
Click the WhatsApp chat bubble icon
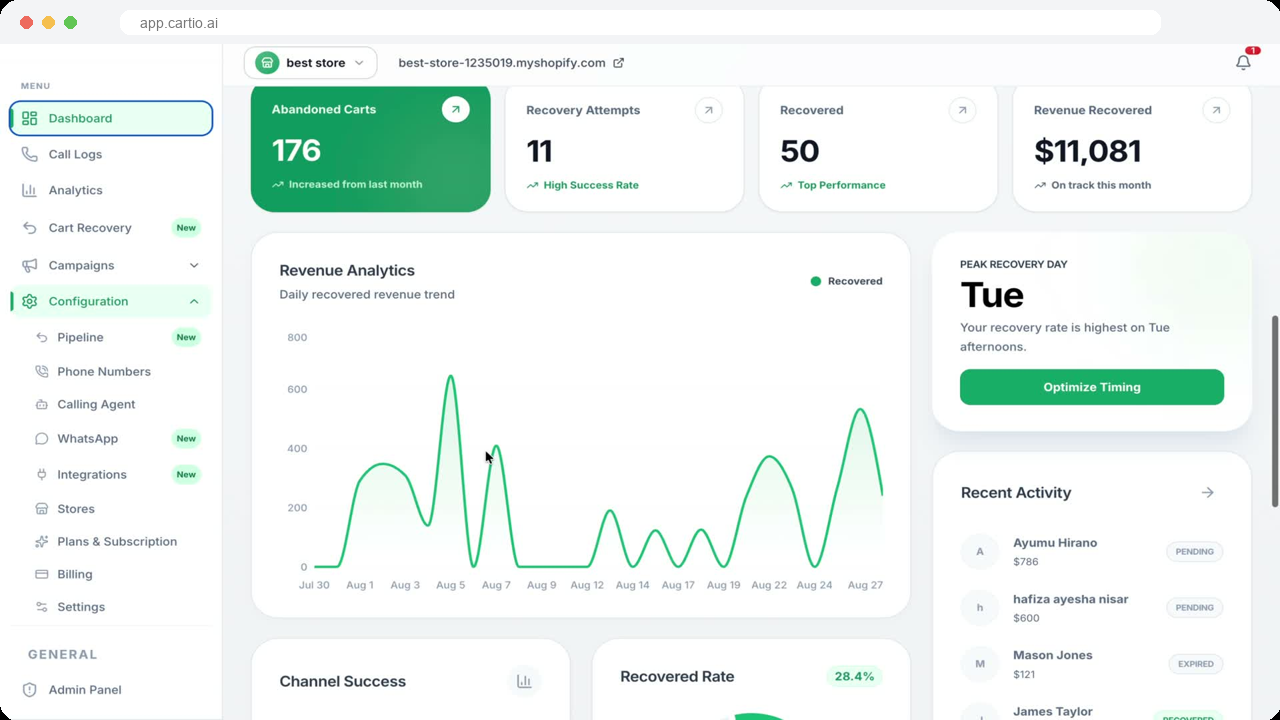[41, 438]
